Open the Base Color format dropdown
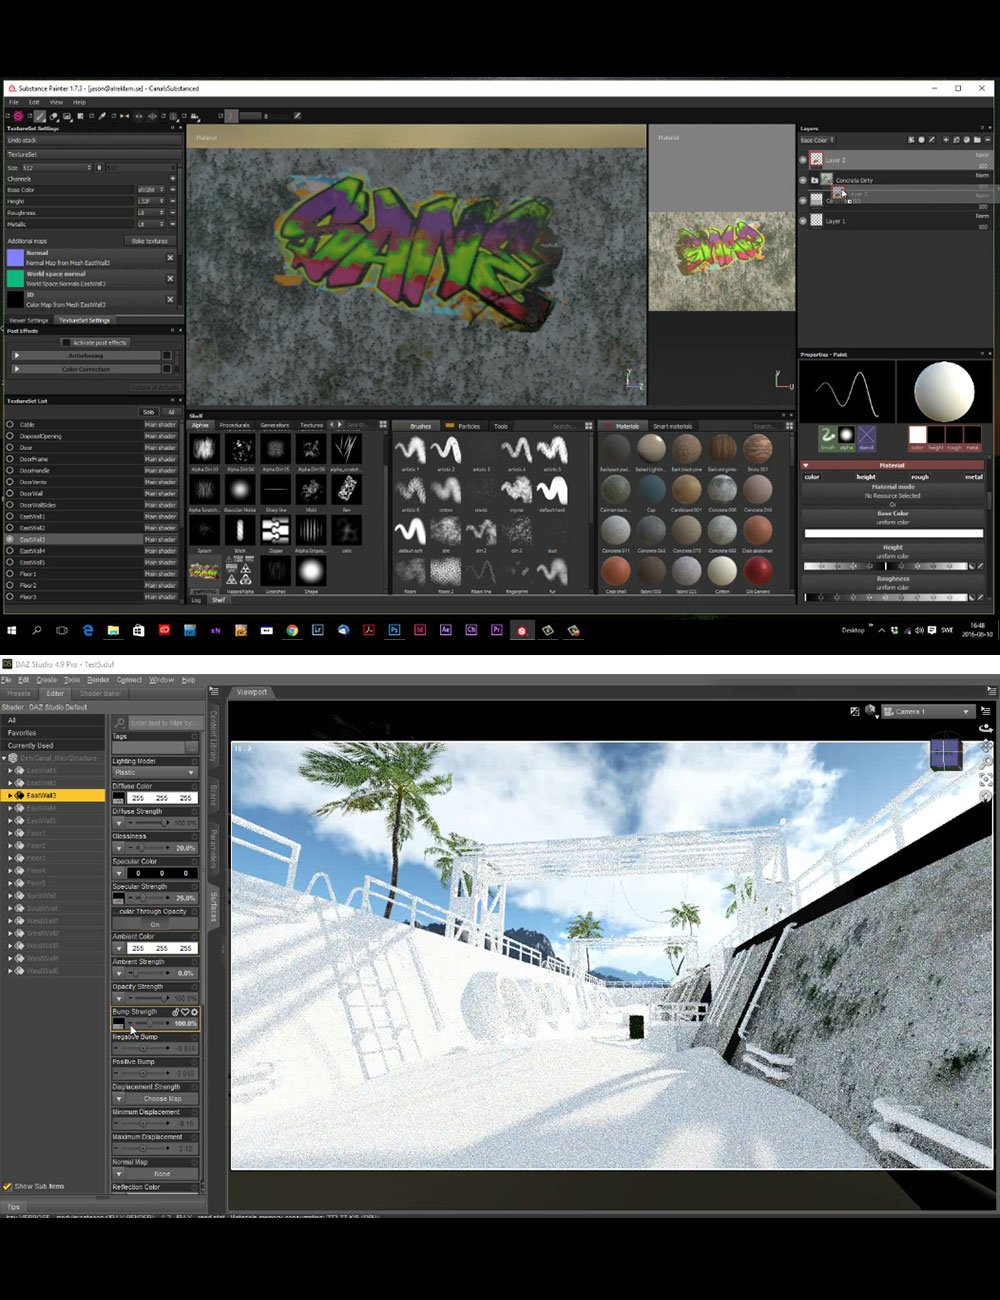Screen dimensions: 1000x1300 (152, 190)
